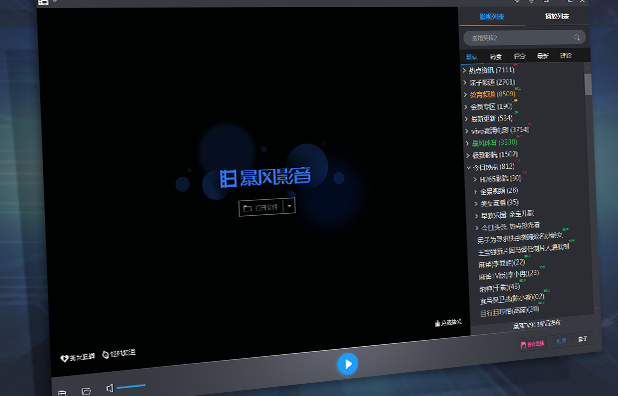Viewport: 618px width, 396px height.
Task: Select the list item ending (43)
Action: [500, 287]
